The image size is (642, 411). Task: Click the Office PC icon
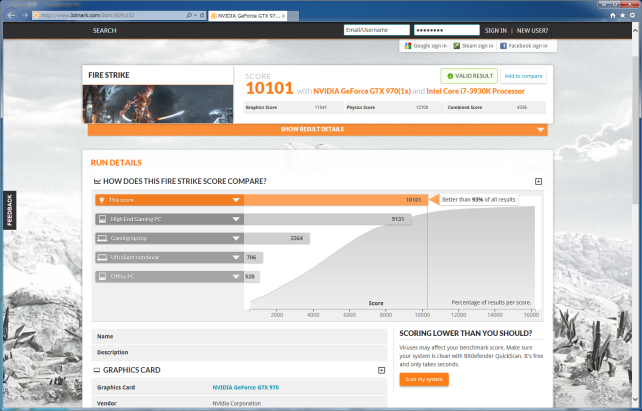pyautogui.click(x=102, y=277)
